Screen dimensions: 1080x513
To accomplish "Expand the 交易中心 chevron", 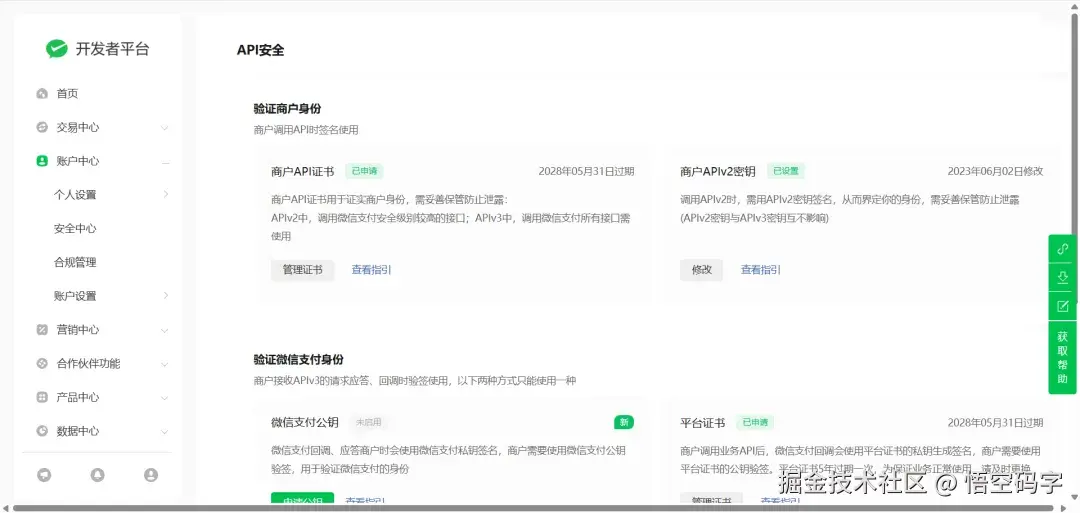I will click(x=165, y=128).
